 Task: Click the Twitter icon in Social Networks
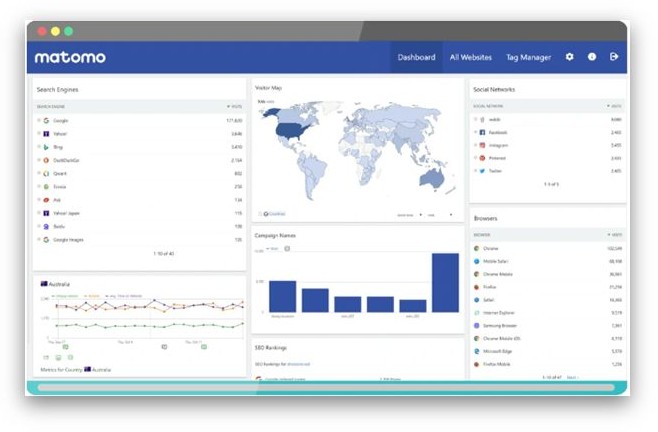482,171
